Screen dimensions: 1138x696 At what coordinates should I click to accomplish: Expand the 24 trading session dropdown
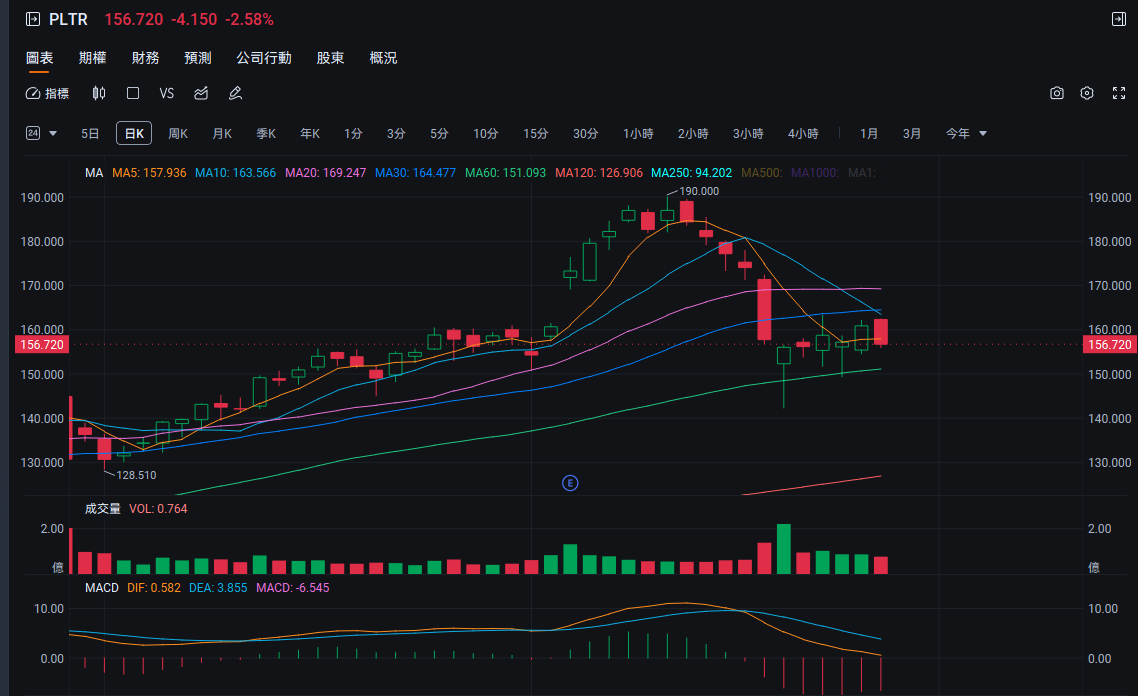point(42,133)
